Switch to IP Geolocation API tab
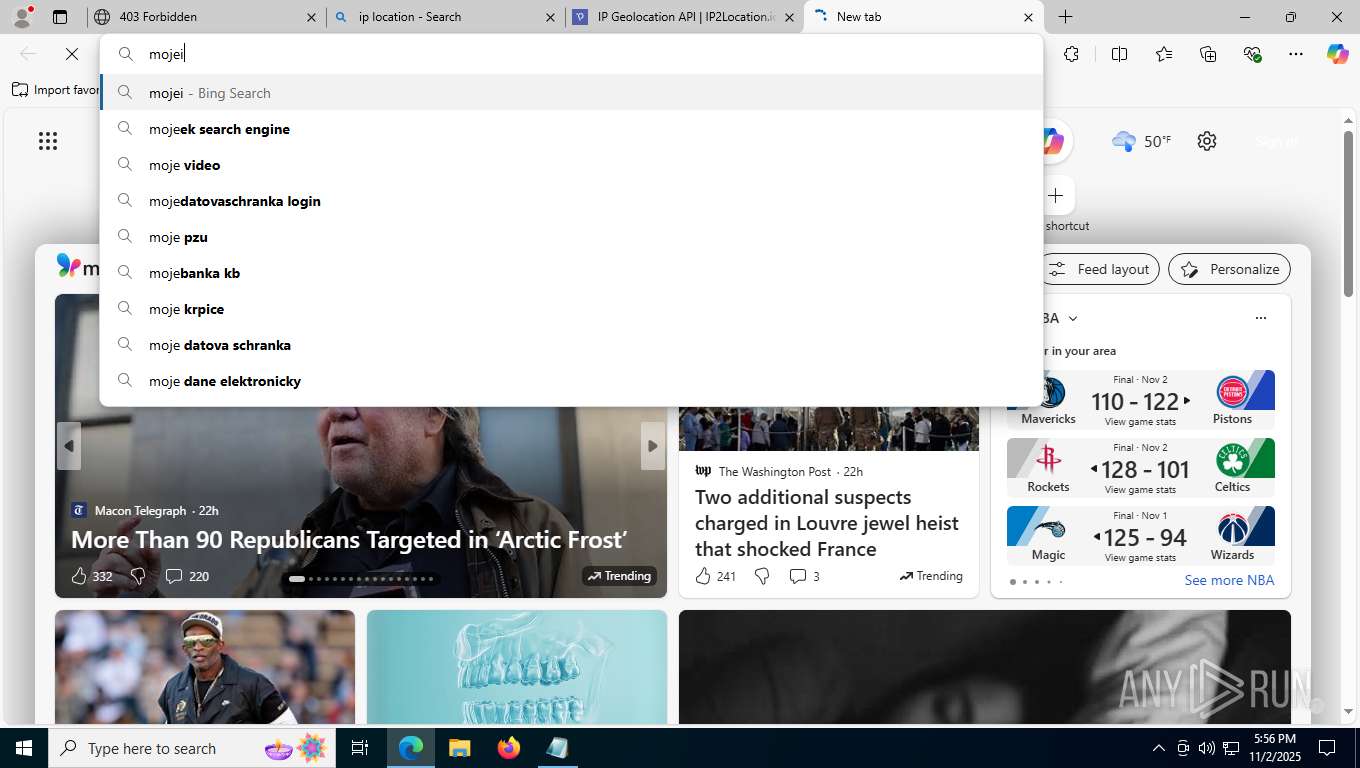1360x768 pixels. (x=684, y=17)
